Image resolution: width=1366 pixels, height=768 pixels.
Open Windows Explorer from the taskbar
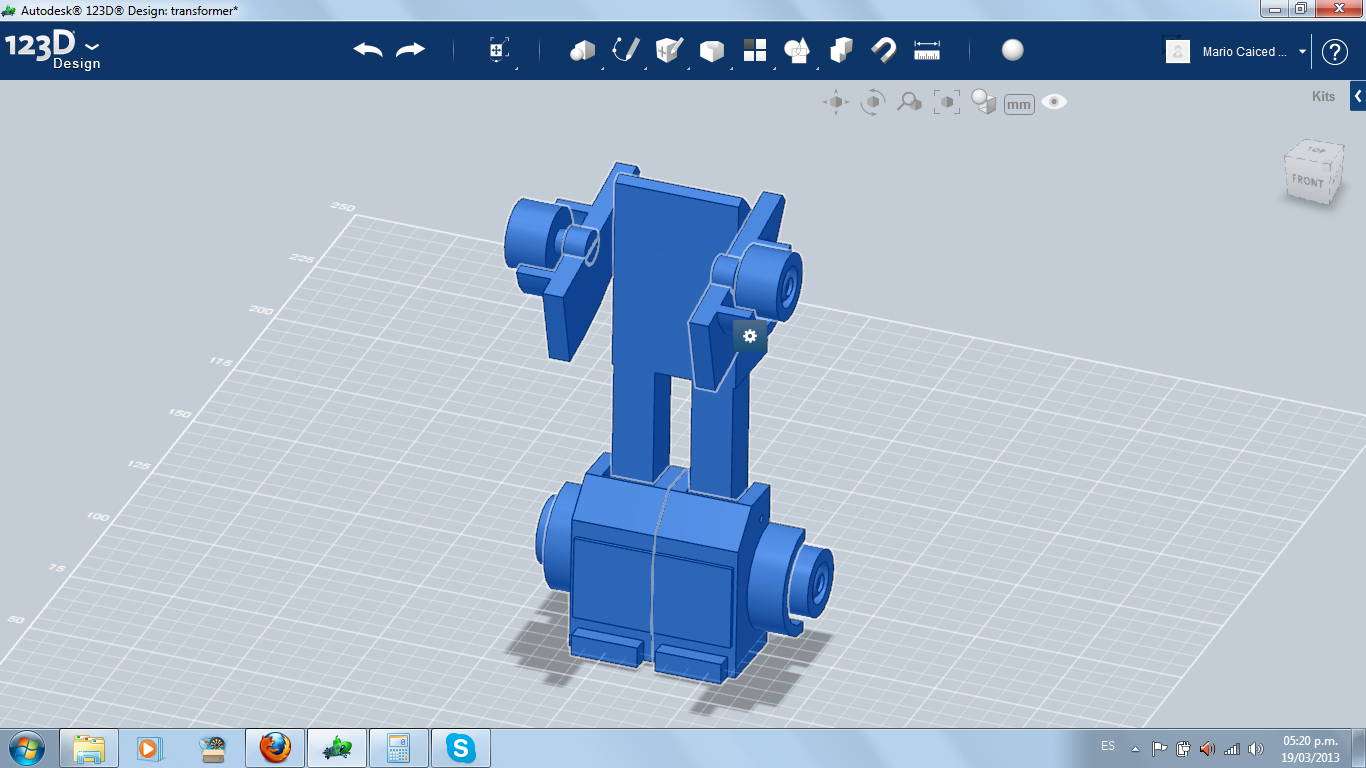pos(89,748)
